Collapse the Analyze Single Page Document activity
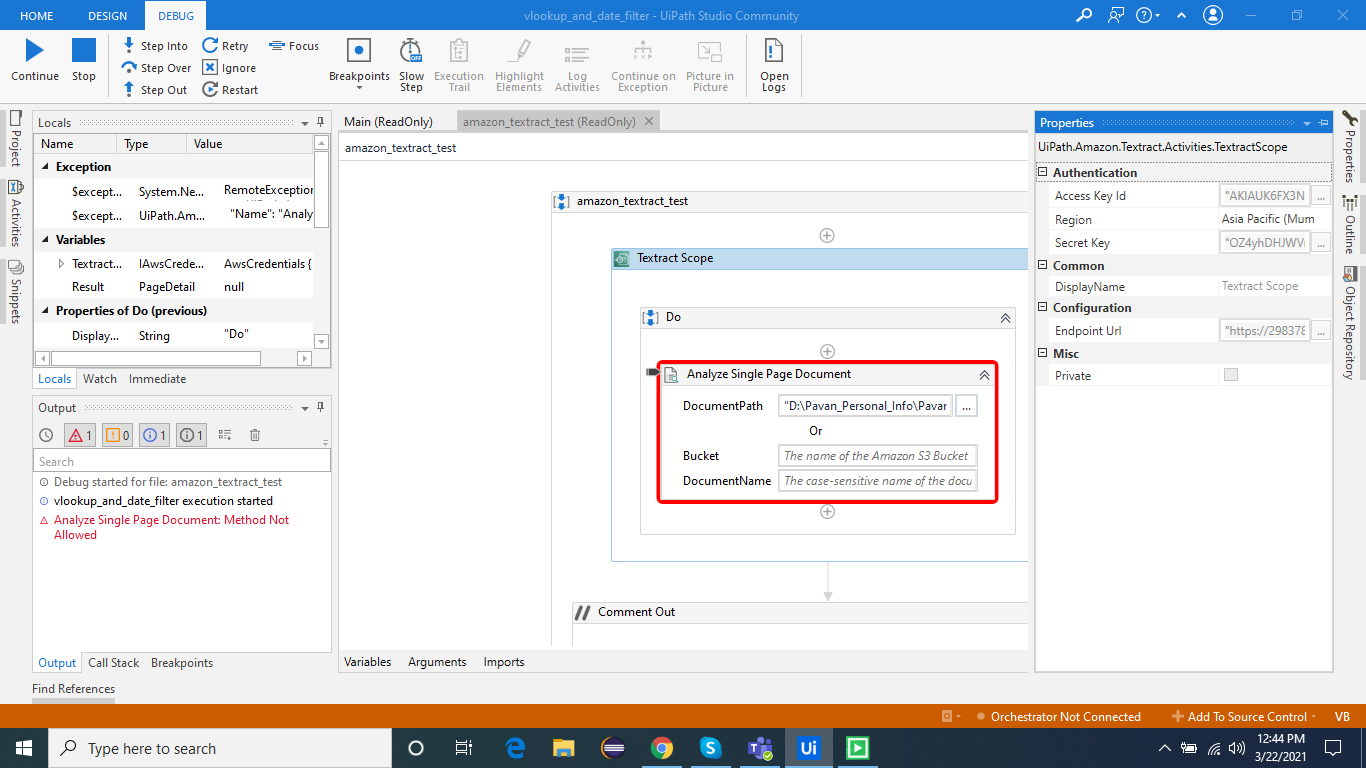This screenshot has height=768, width=1366. point(984,374)
